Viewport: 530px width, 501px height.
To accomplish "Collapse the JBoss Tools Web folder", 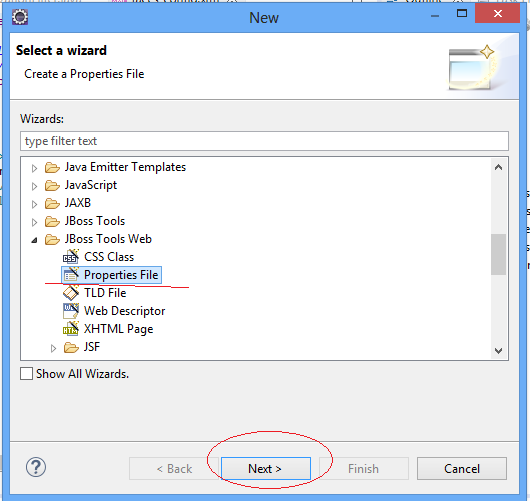I will point(34,240).
